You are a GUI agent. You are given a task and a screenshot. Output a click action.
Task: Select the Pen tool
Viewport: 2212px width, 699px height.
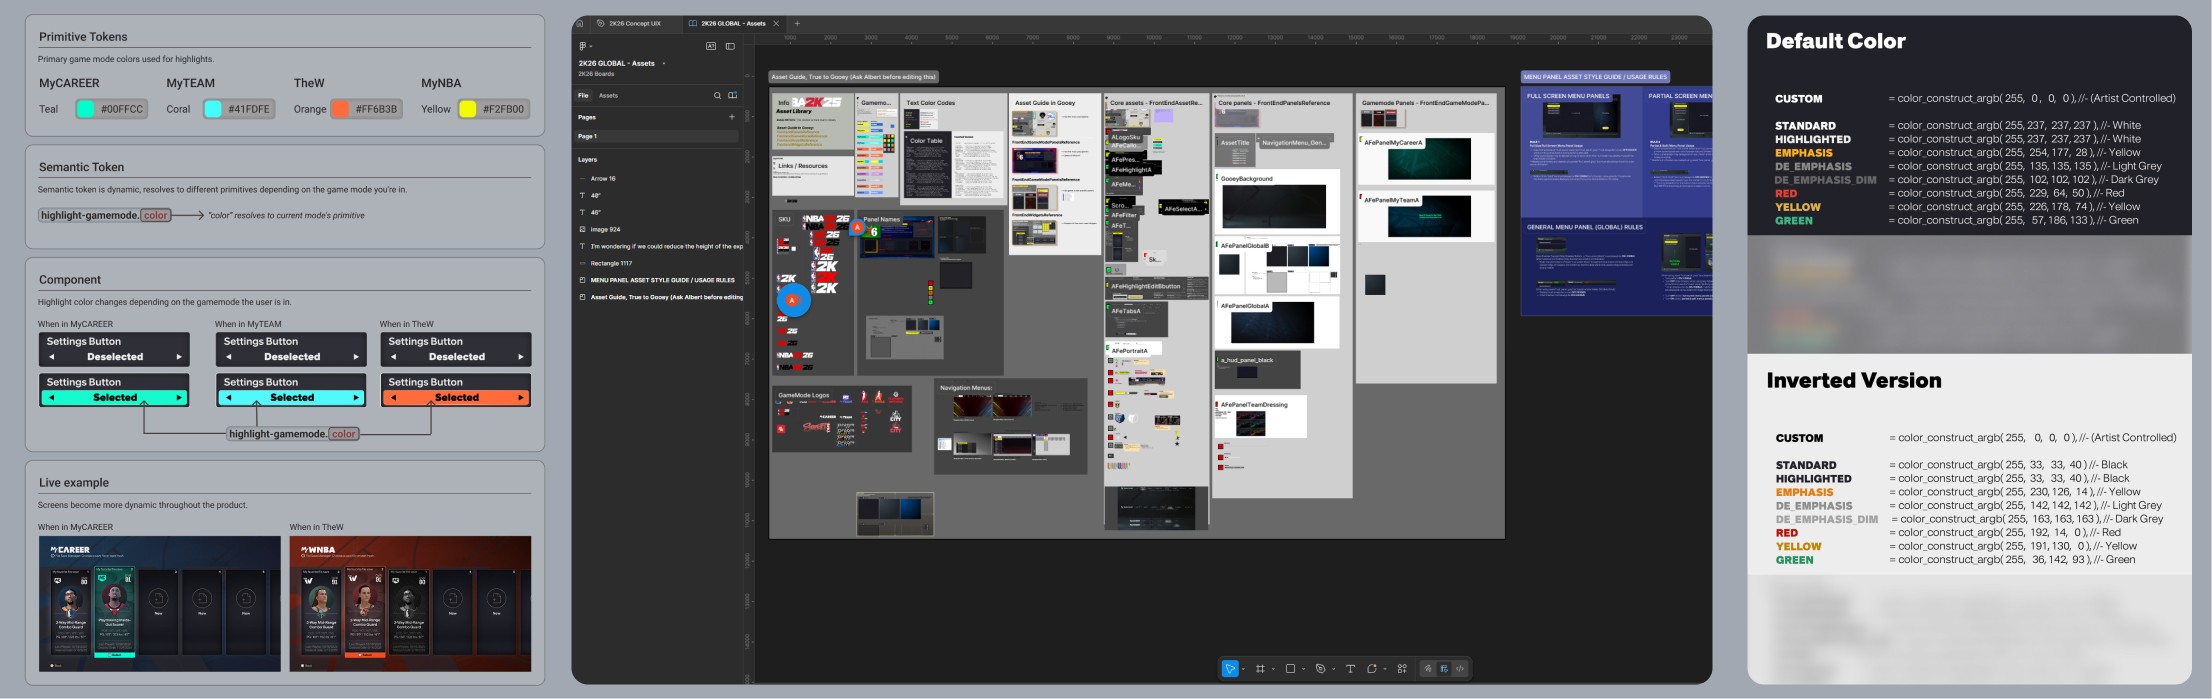(1320, 669)
